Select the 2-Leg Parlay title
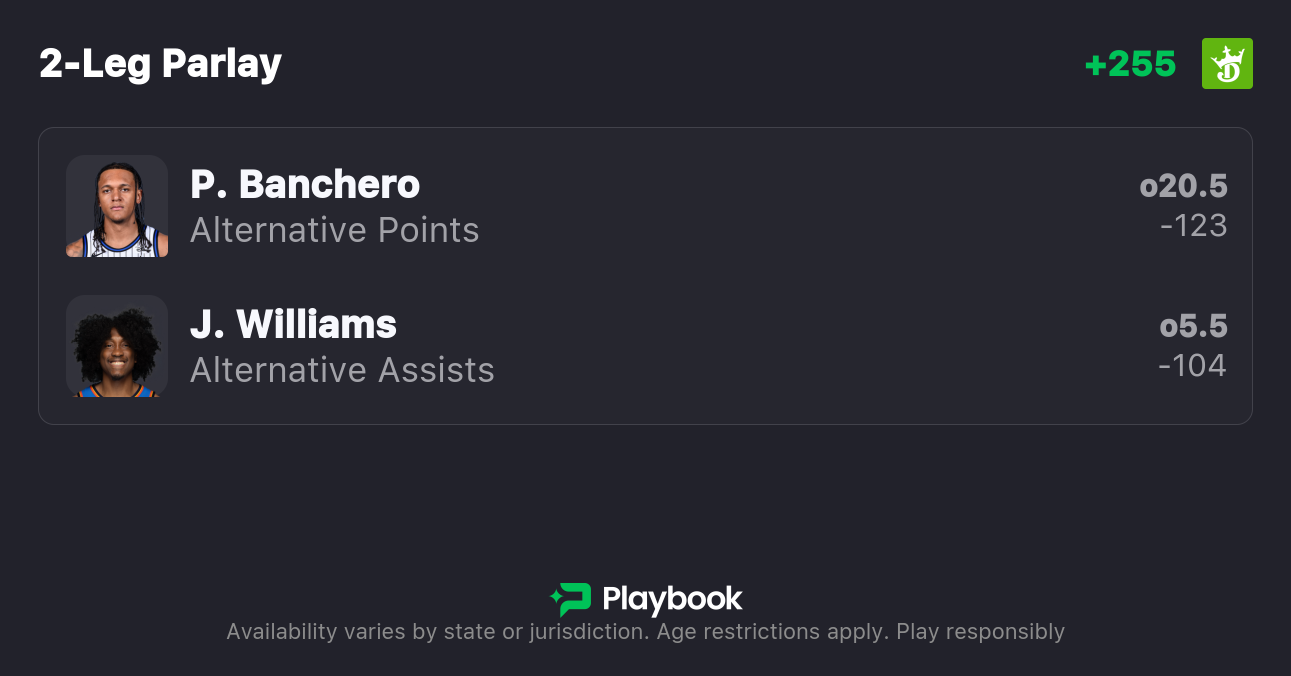Image resolution: width=1291 pixels, height=676 pixels. coord(160,64)
